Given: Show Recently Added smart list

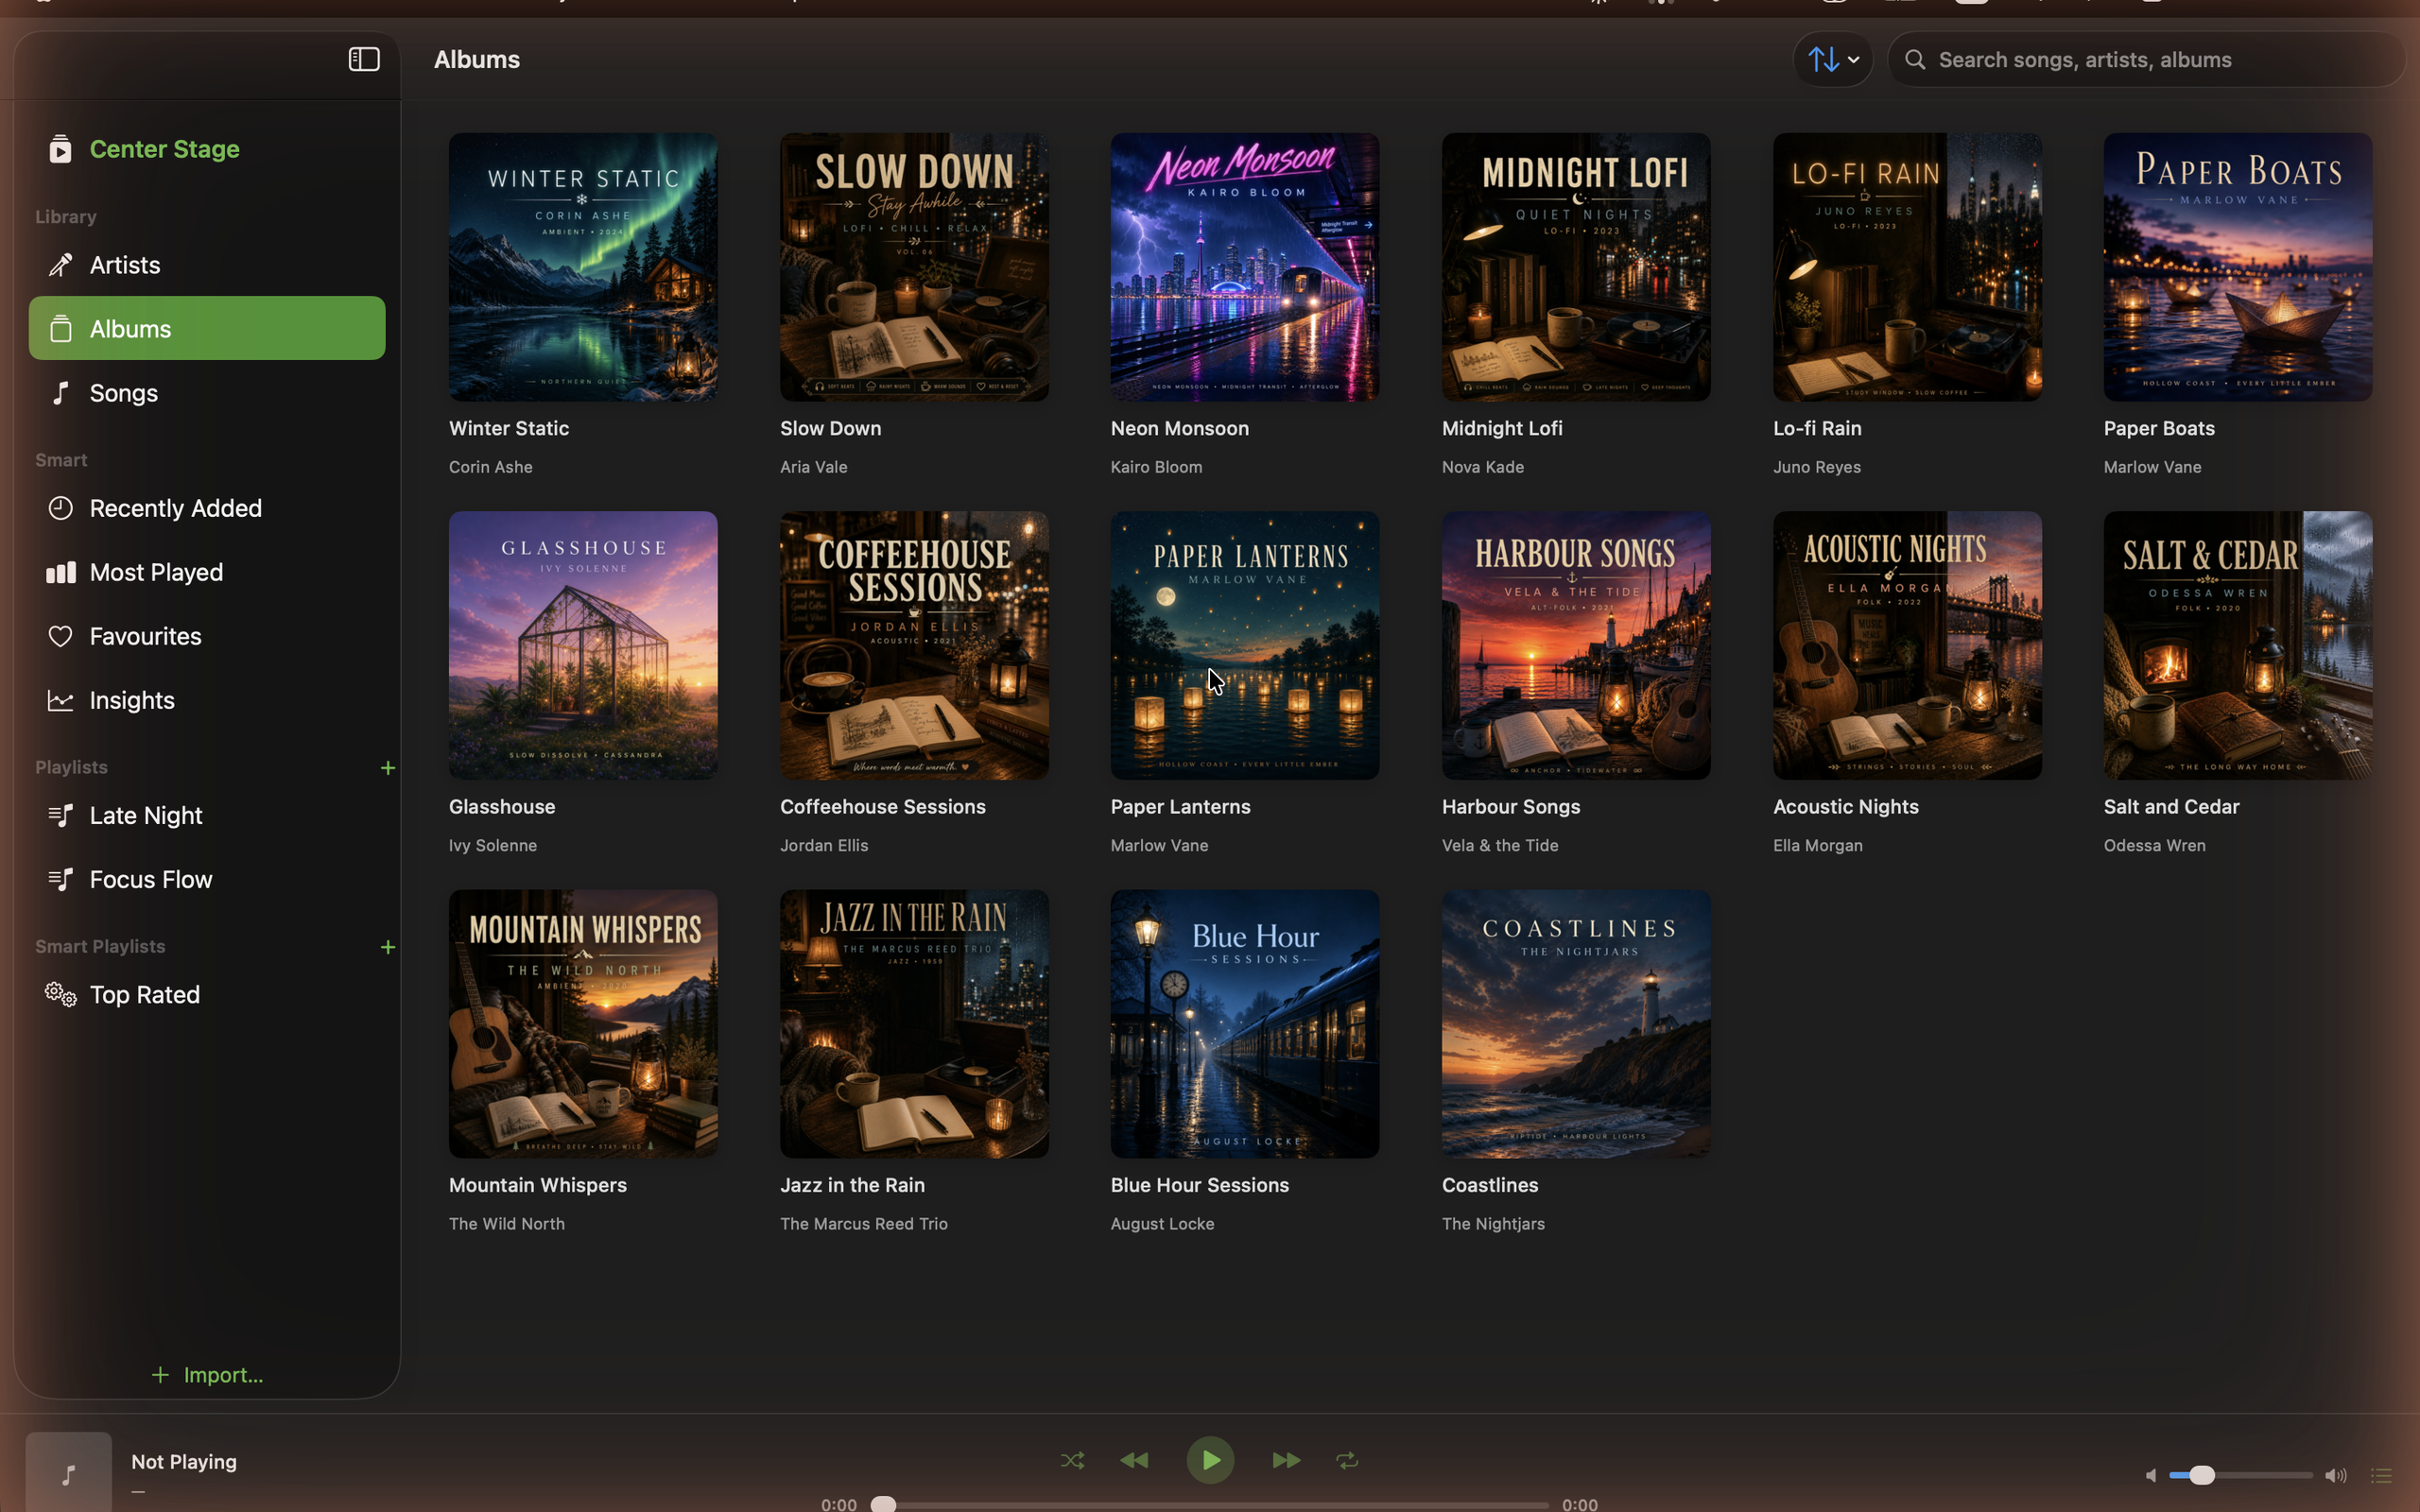Looking at the screenshot, I should pos(207,508).
